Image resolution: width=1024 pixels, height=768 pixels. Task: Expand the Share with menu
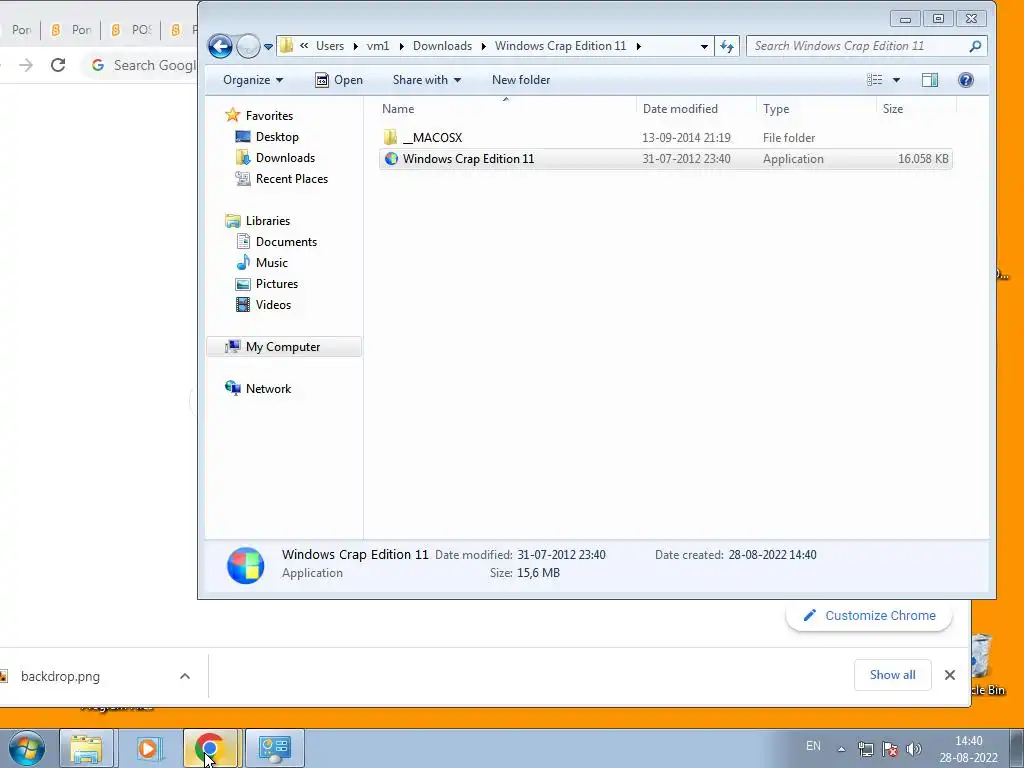(426, 80)
